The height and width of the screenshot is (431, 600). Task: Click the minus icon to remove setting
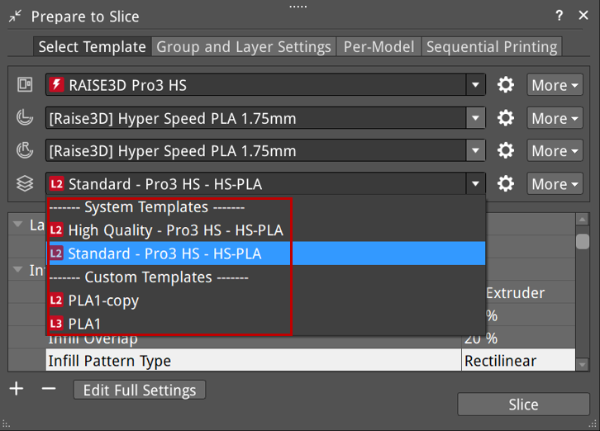(x=48, y=388)
